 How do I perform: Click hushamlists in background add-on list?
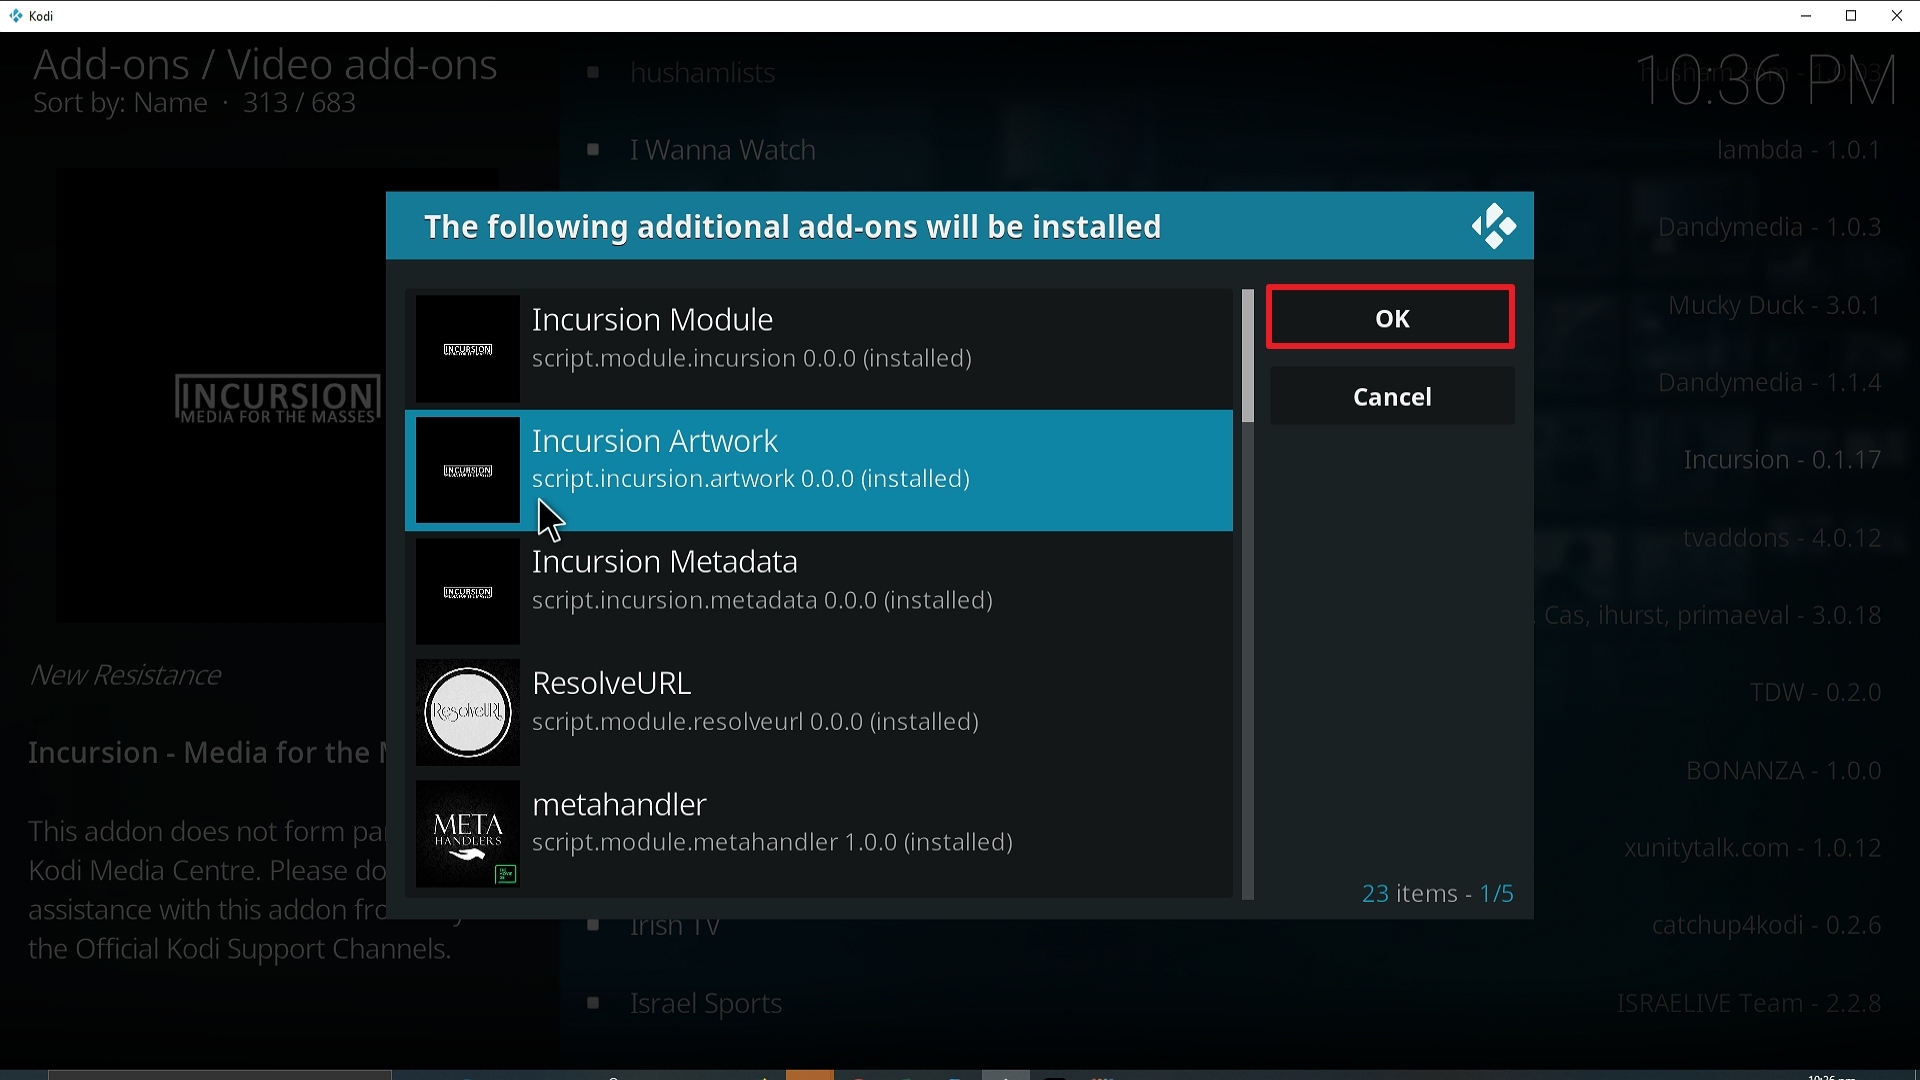click(x=702, y=73)
